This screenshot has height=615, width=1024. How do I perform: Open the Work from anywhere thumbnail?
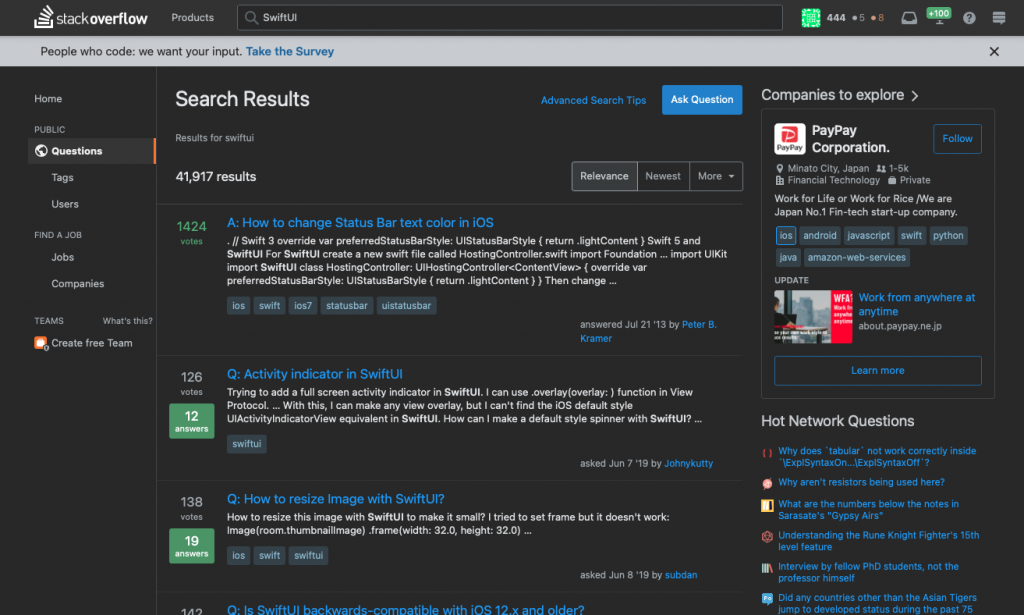813,317
